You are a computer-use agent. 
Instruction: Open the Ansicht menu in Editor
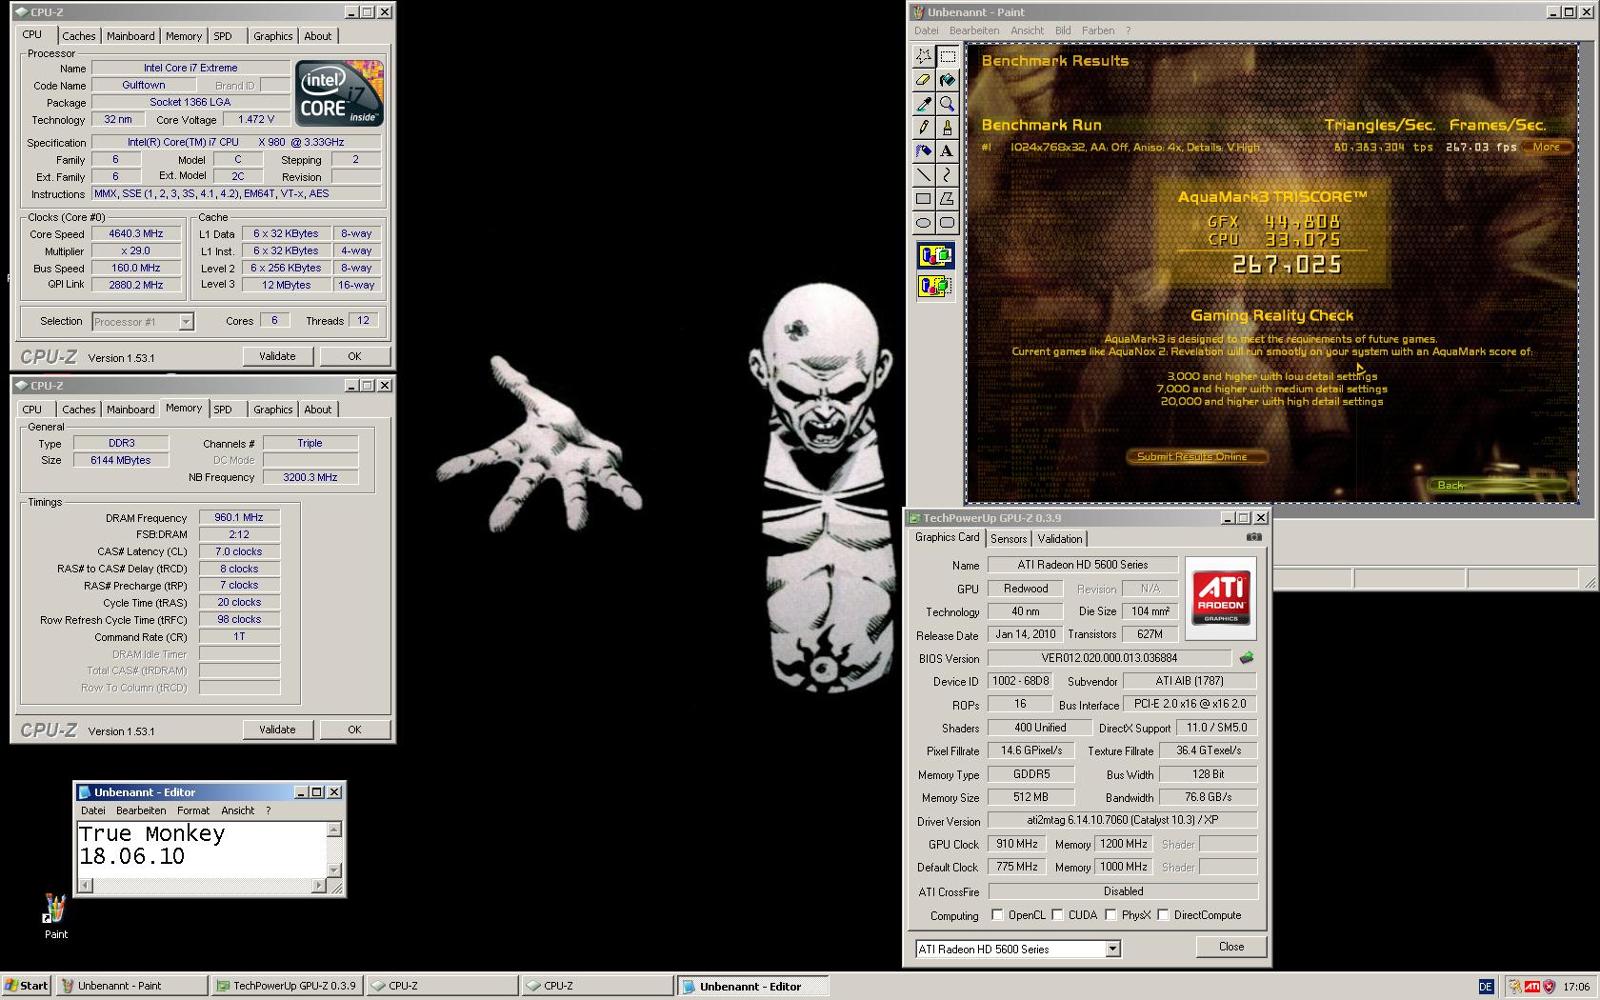pyautogui.click(x=238, y=810)
